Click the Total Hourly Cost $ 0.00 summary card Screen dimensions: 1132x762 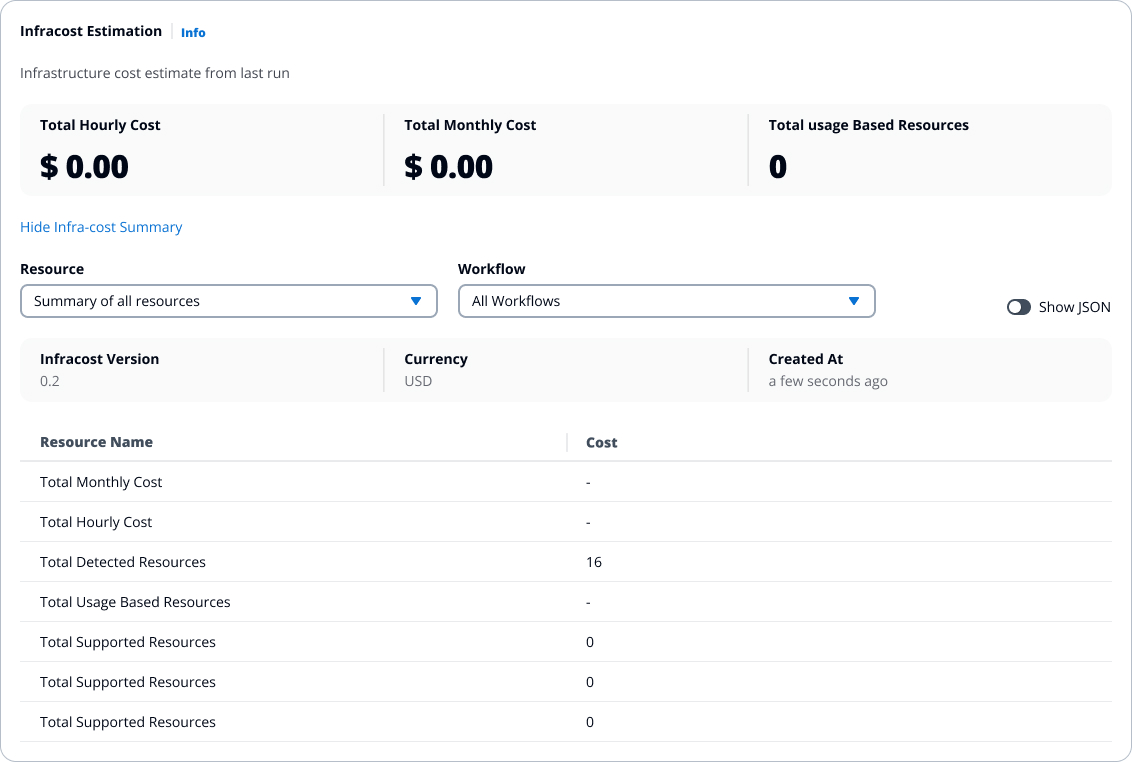coord(200,150)
